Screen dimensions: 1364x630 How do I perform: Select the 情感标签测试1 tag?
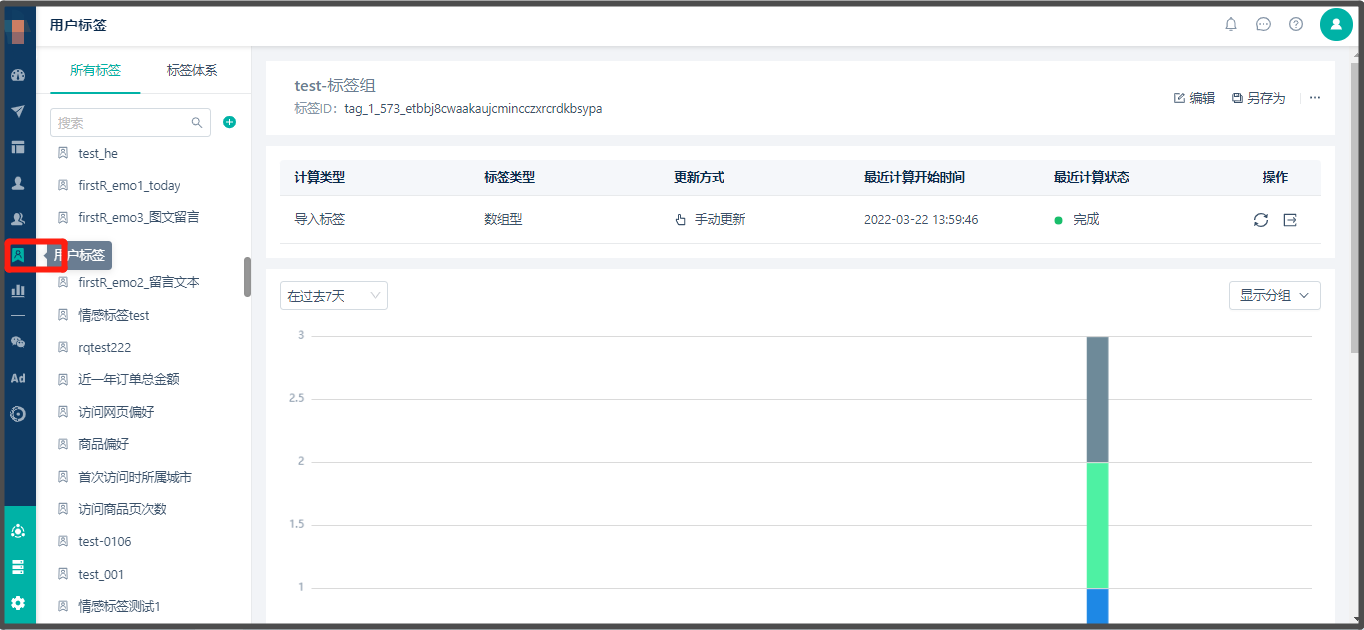coord(119,606)
